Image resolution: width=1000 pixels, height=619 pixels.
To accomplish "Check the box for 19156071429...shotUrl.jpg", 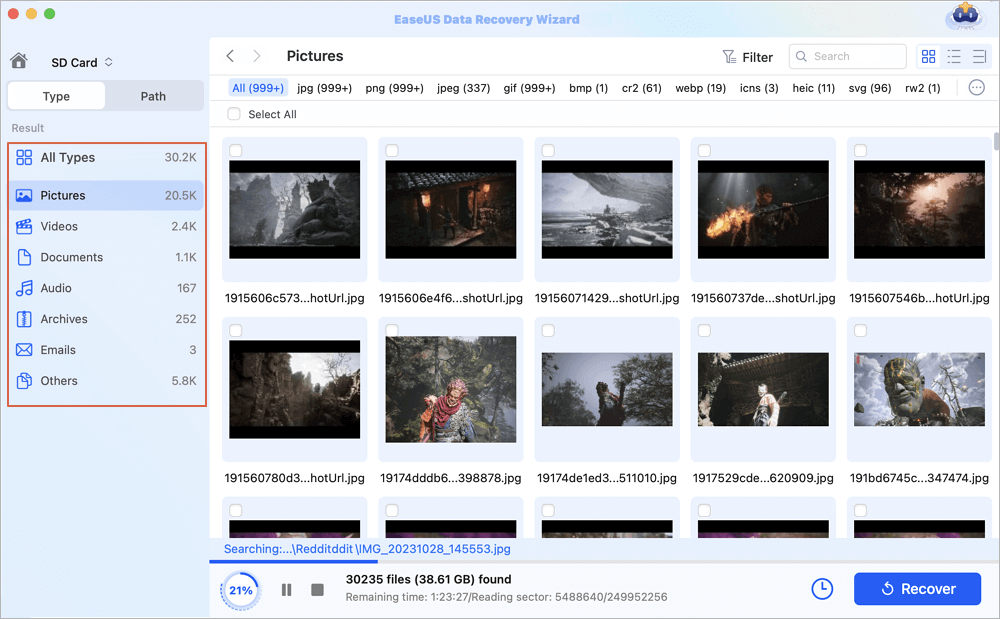I will pyautogui.click(x=548, y=150).
